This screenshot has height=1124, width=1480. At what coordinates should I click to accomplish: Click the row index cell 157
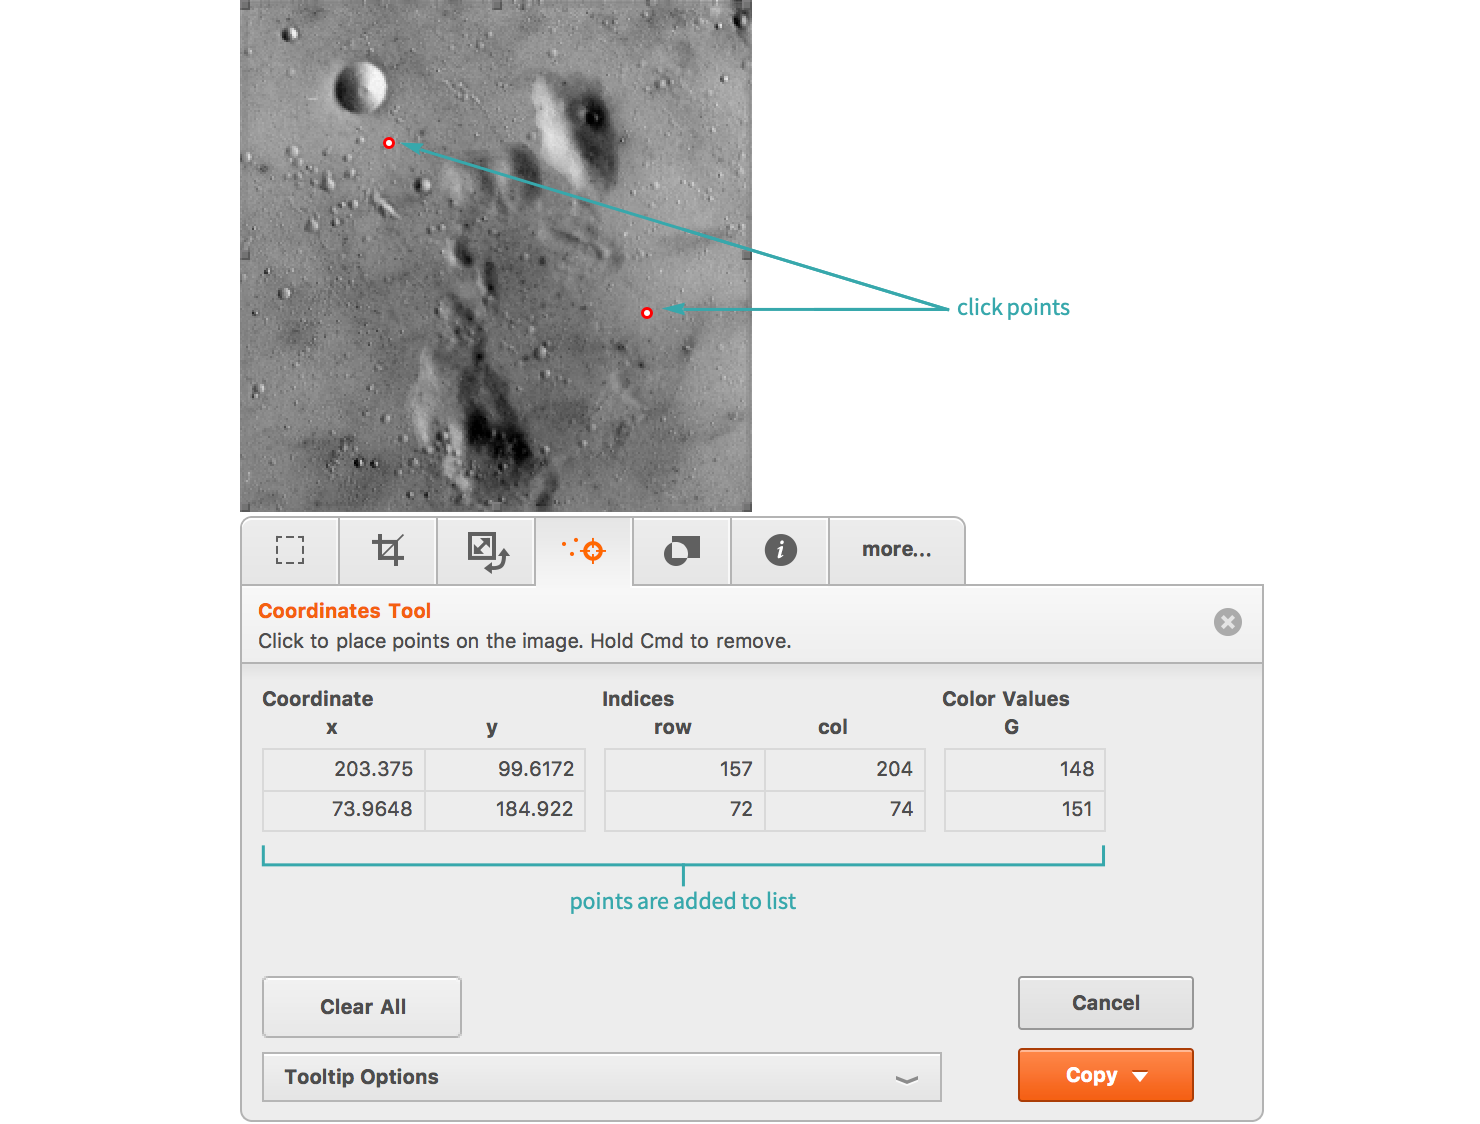click(x=685, y=769)
